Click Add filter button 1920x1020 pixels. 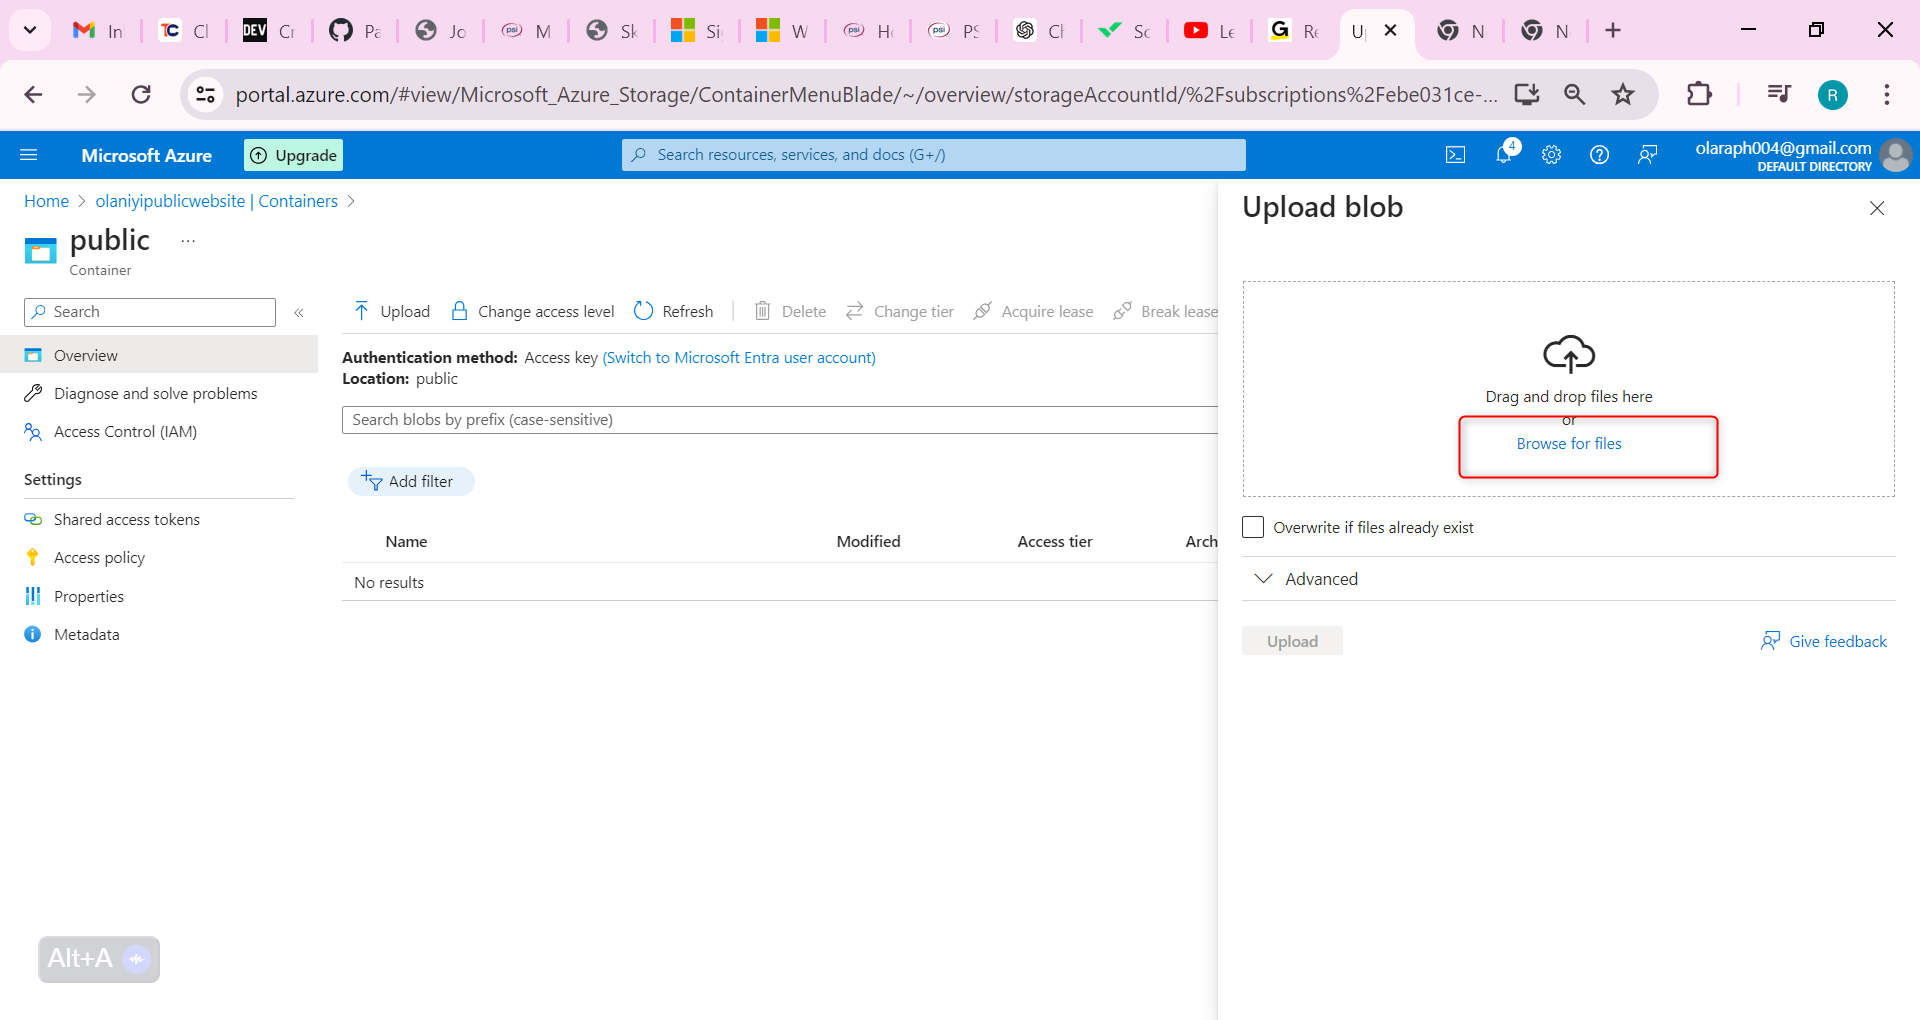411,482
